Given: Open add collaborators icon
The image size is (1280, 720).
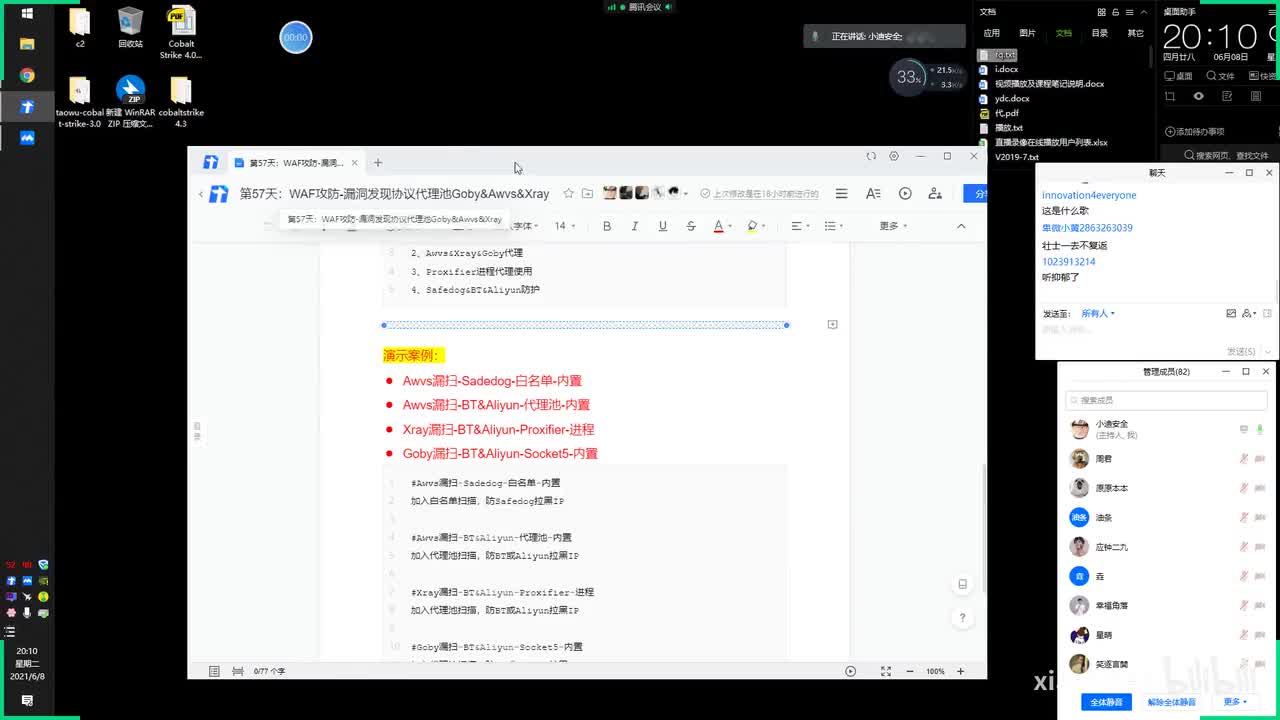Looking at the screenshot, I should [x=935, y=193].
